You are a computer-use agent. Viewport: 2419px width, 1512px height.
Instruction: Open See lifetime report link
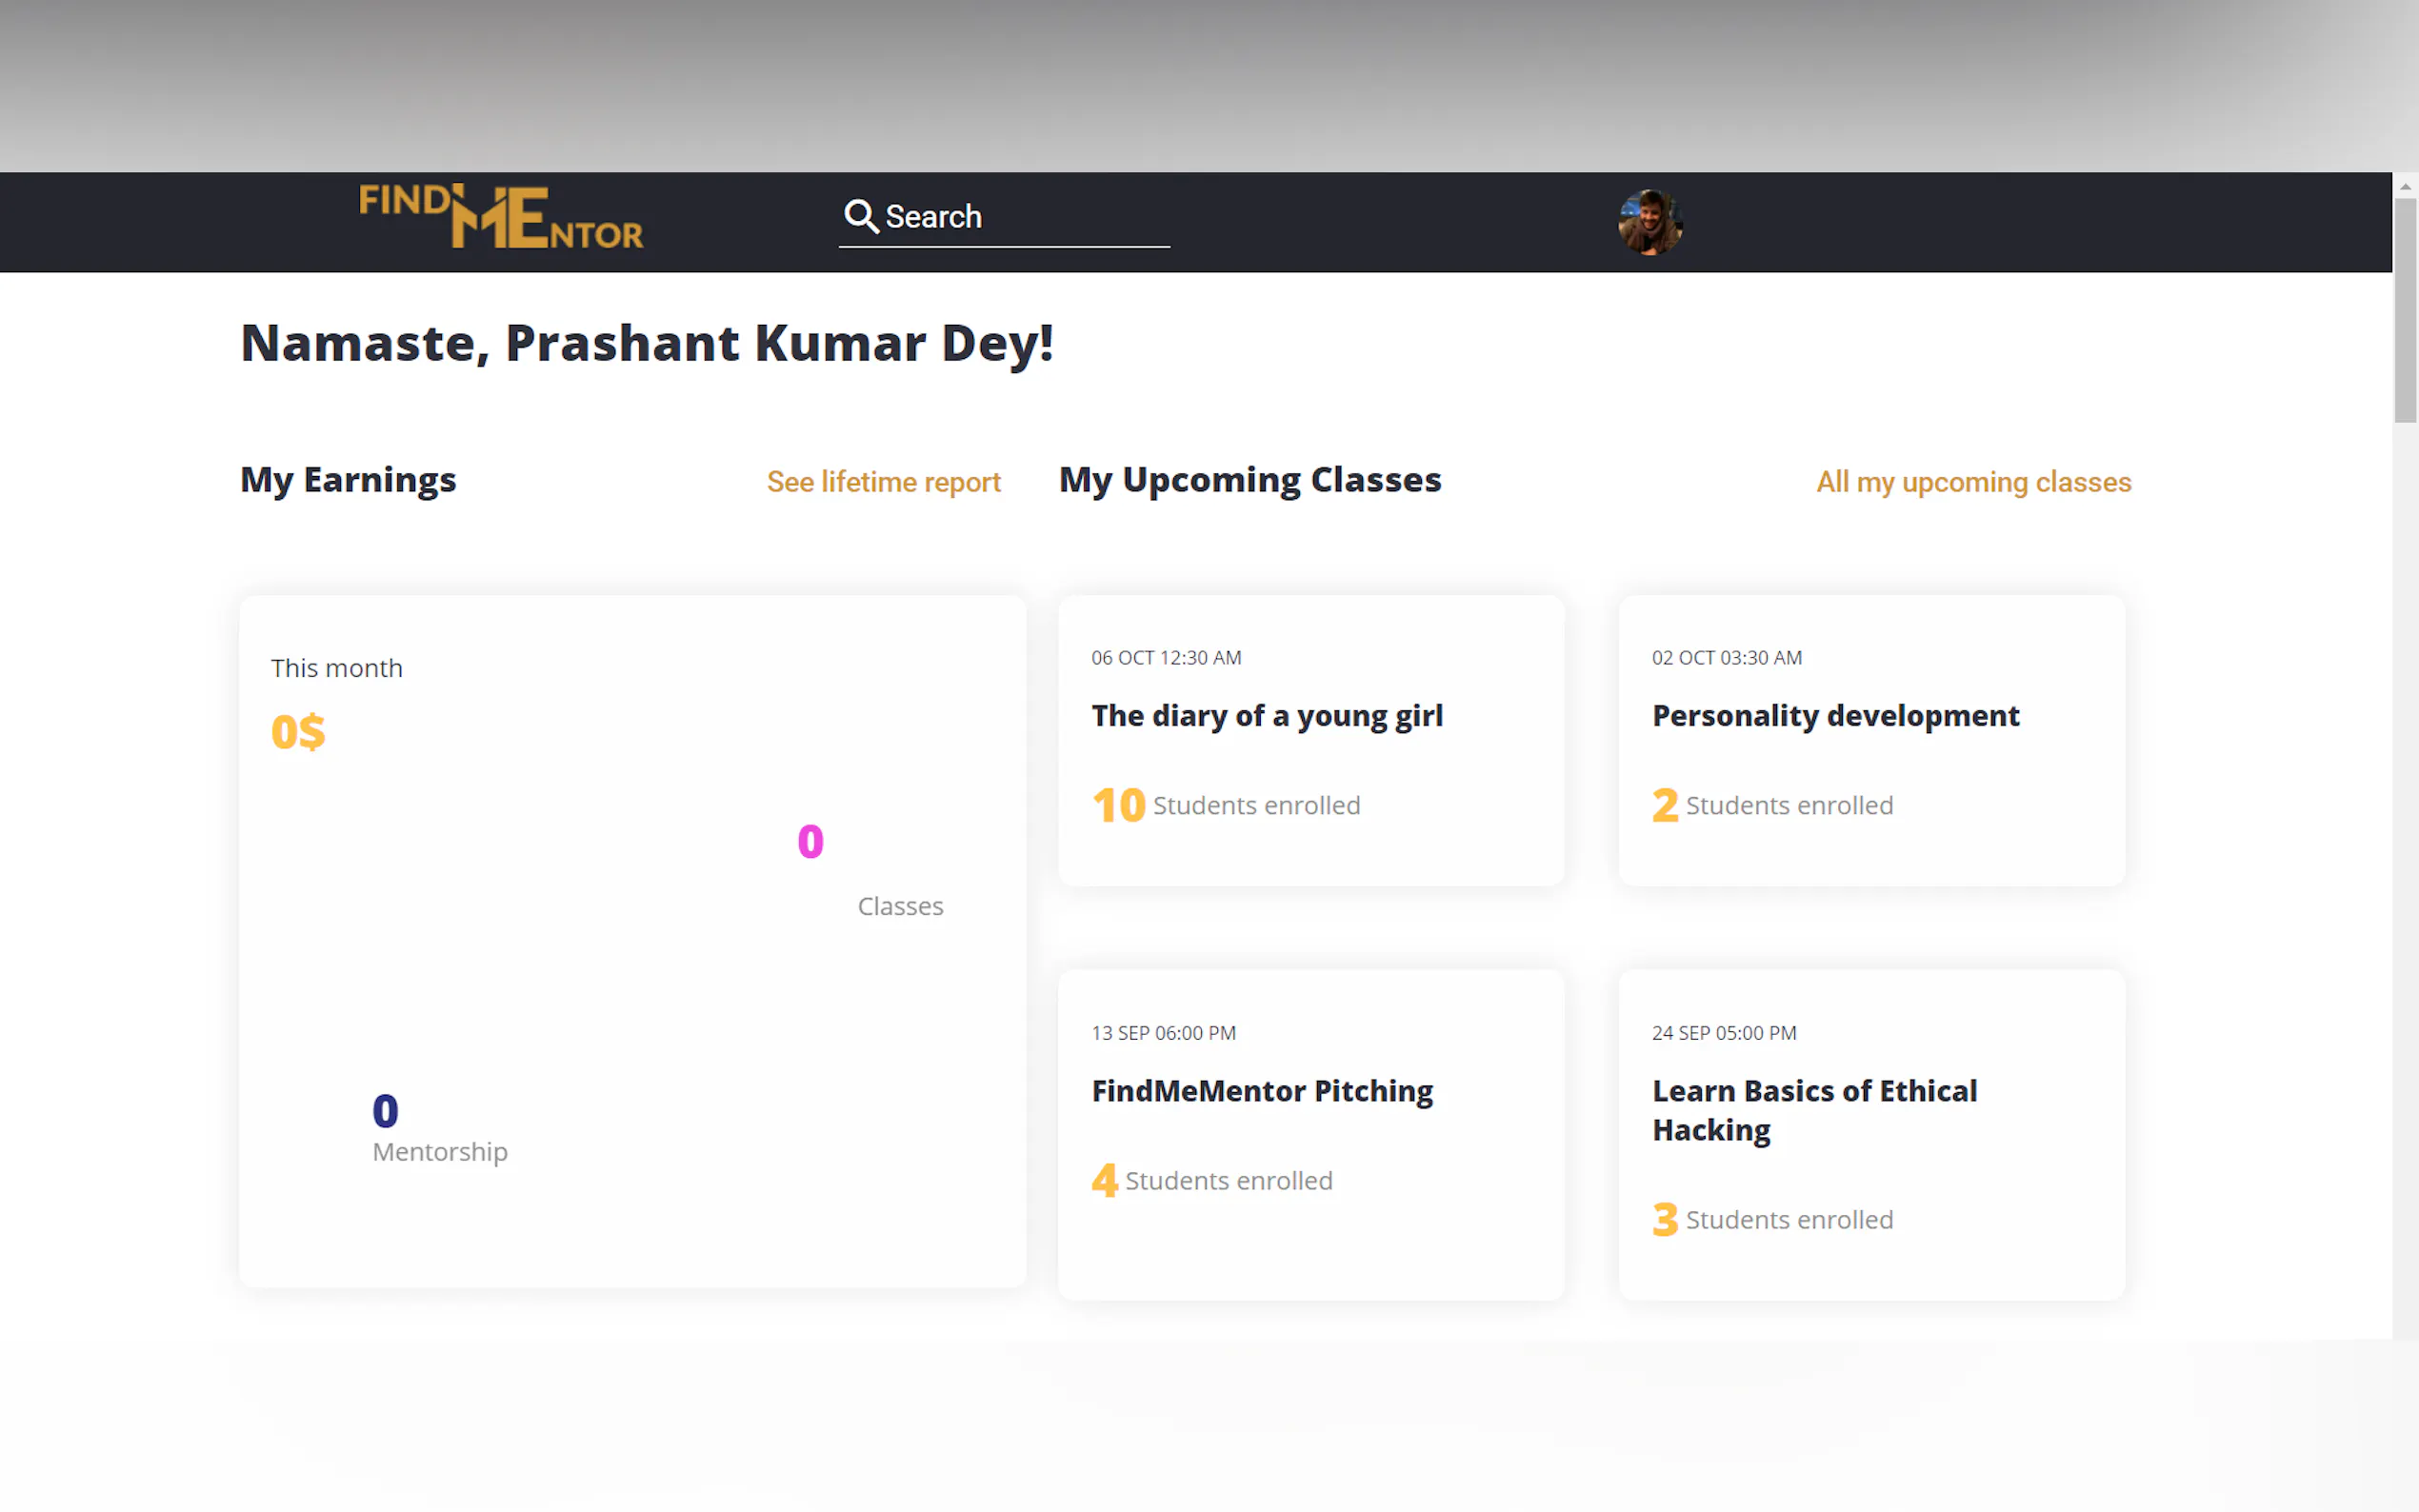883,482
